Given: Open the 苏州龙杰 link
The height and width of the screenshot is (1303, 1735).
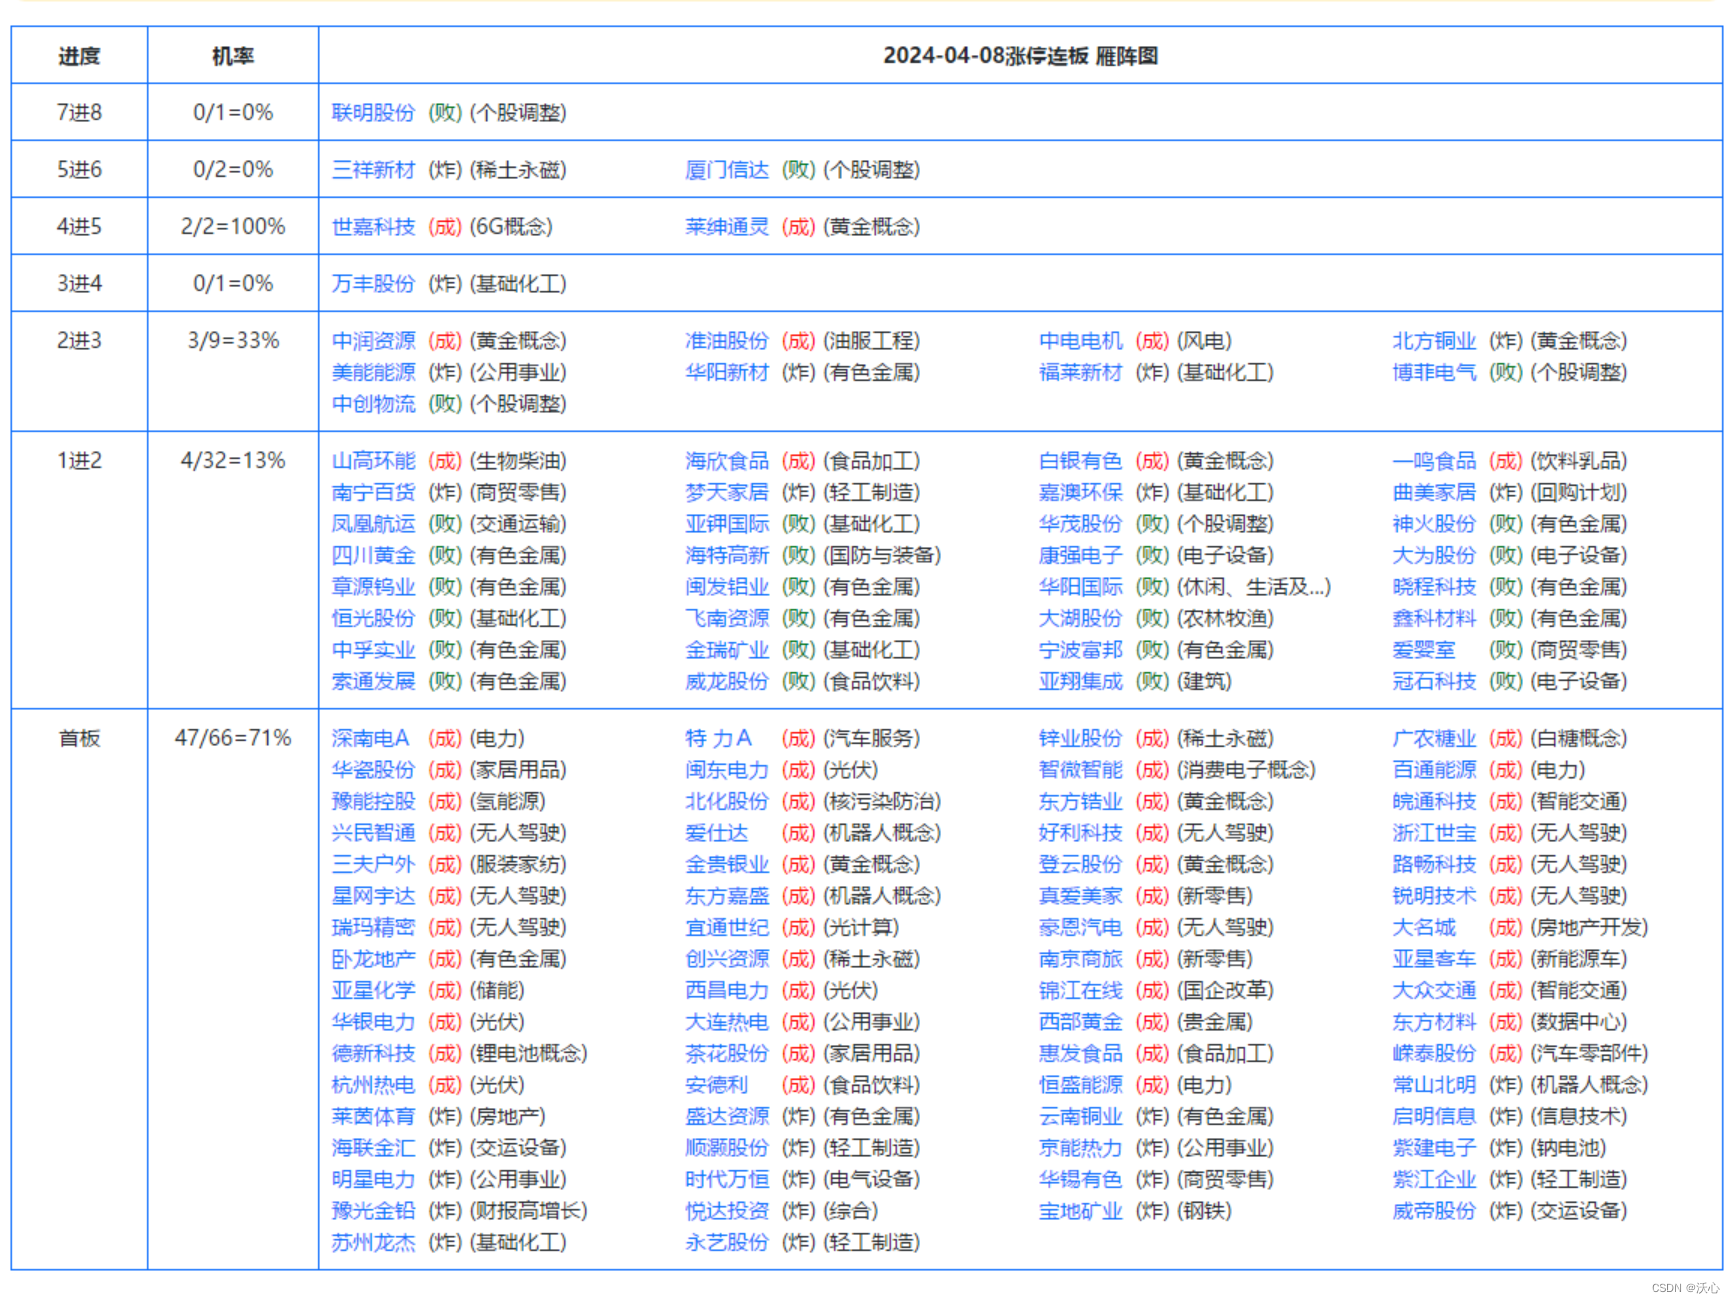Looking at the screenshot, I should [x=373, y=1242].
